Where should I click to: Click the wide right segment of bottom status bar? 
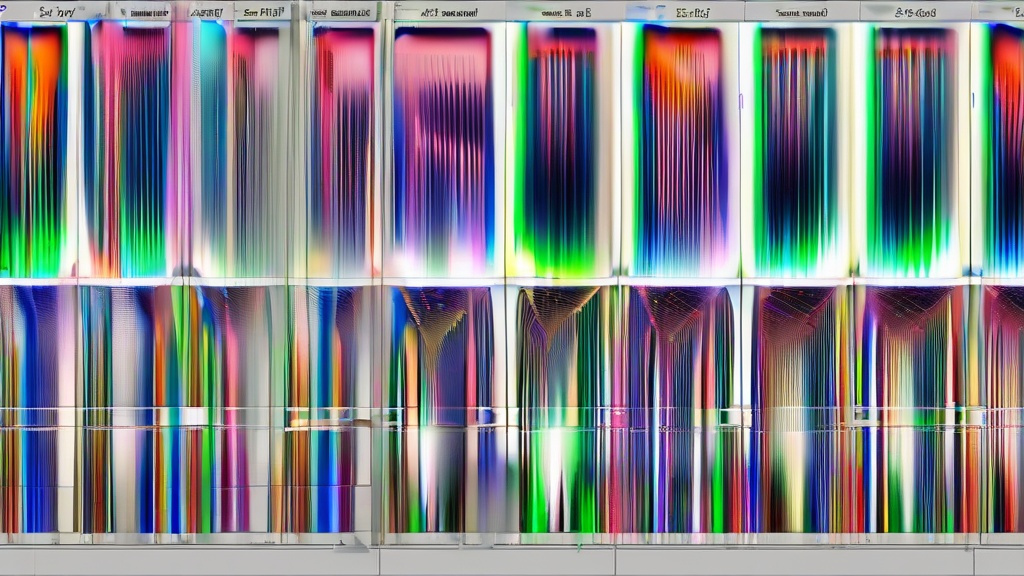coord(795,562)
